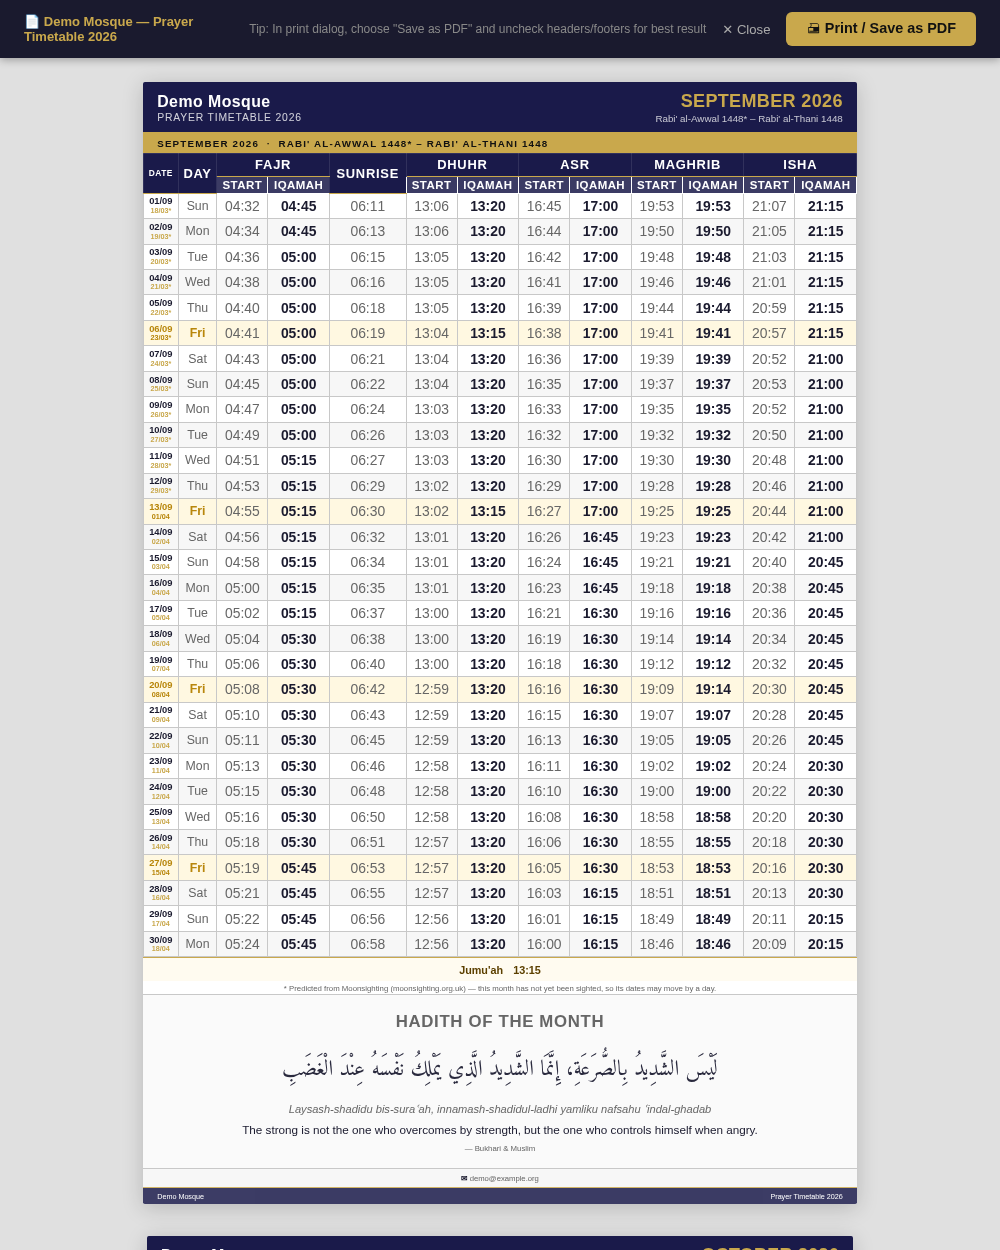This screenshot has height=1250, width=1000.
Task: Select date cell 10/09
Action: click(161, 435)
